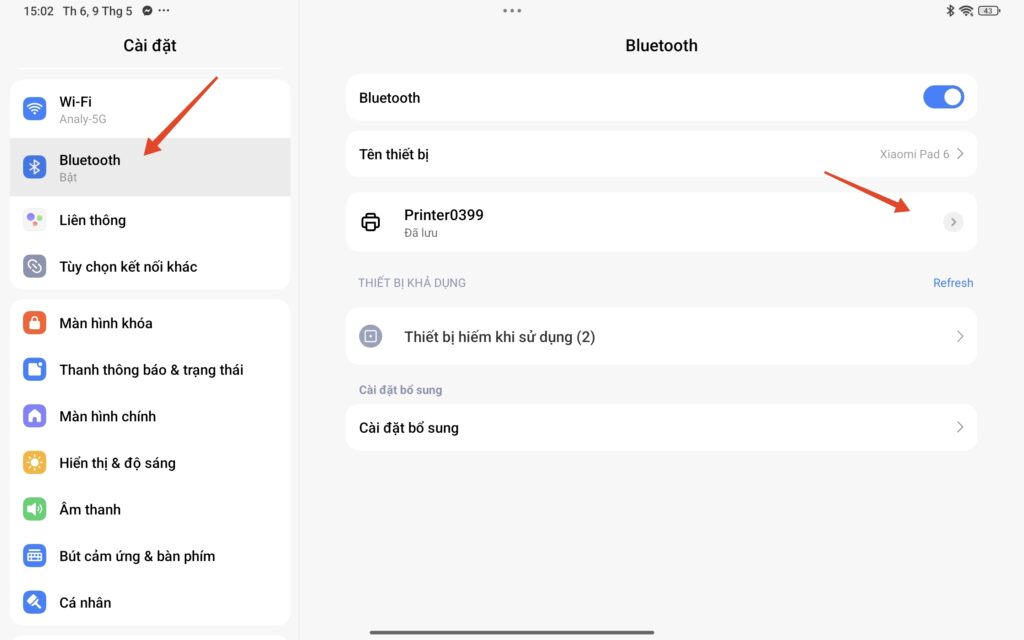Open the Liên thông icon
This screenshot has width=1024, height=640.
tap(35, 220)
